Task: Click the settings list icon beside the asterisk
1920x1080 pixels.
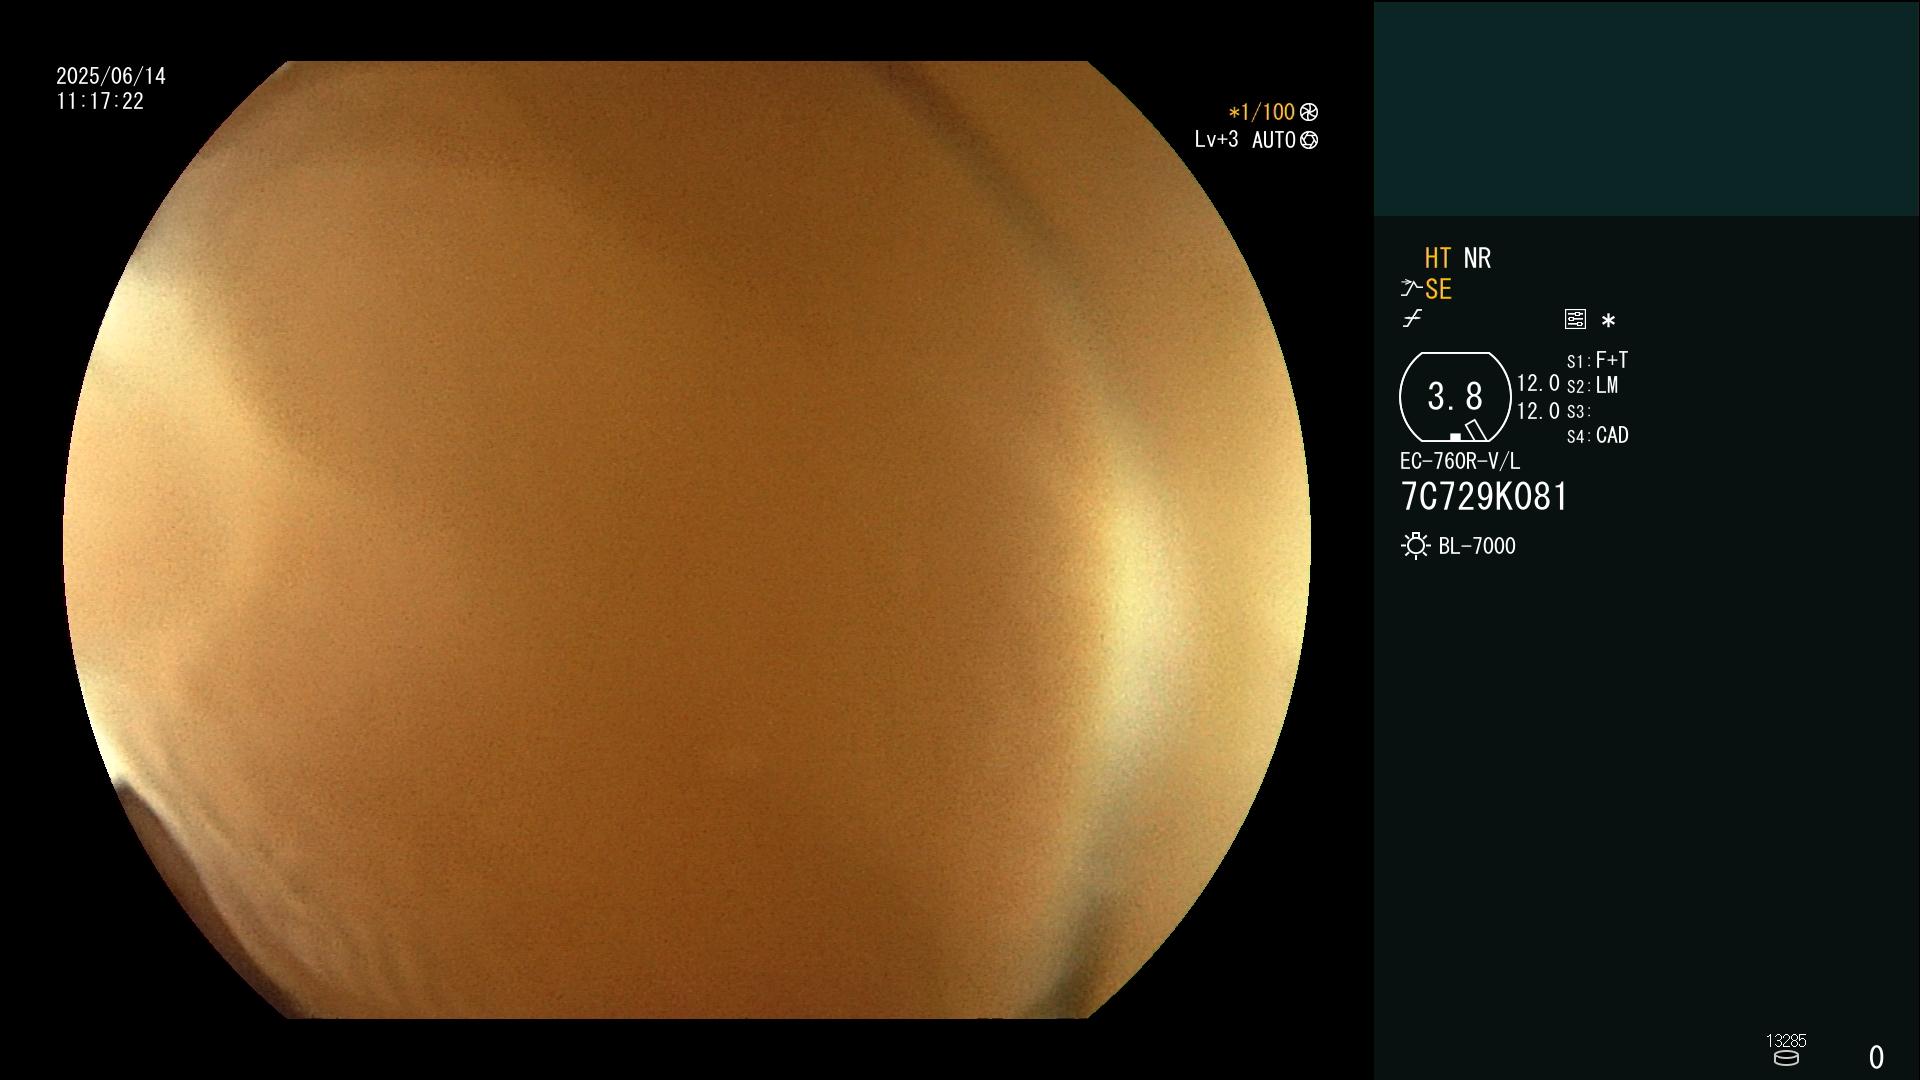Action: click(1575, 319)
